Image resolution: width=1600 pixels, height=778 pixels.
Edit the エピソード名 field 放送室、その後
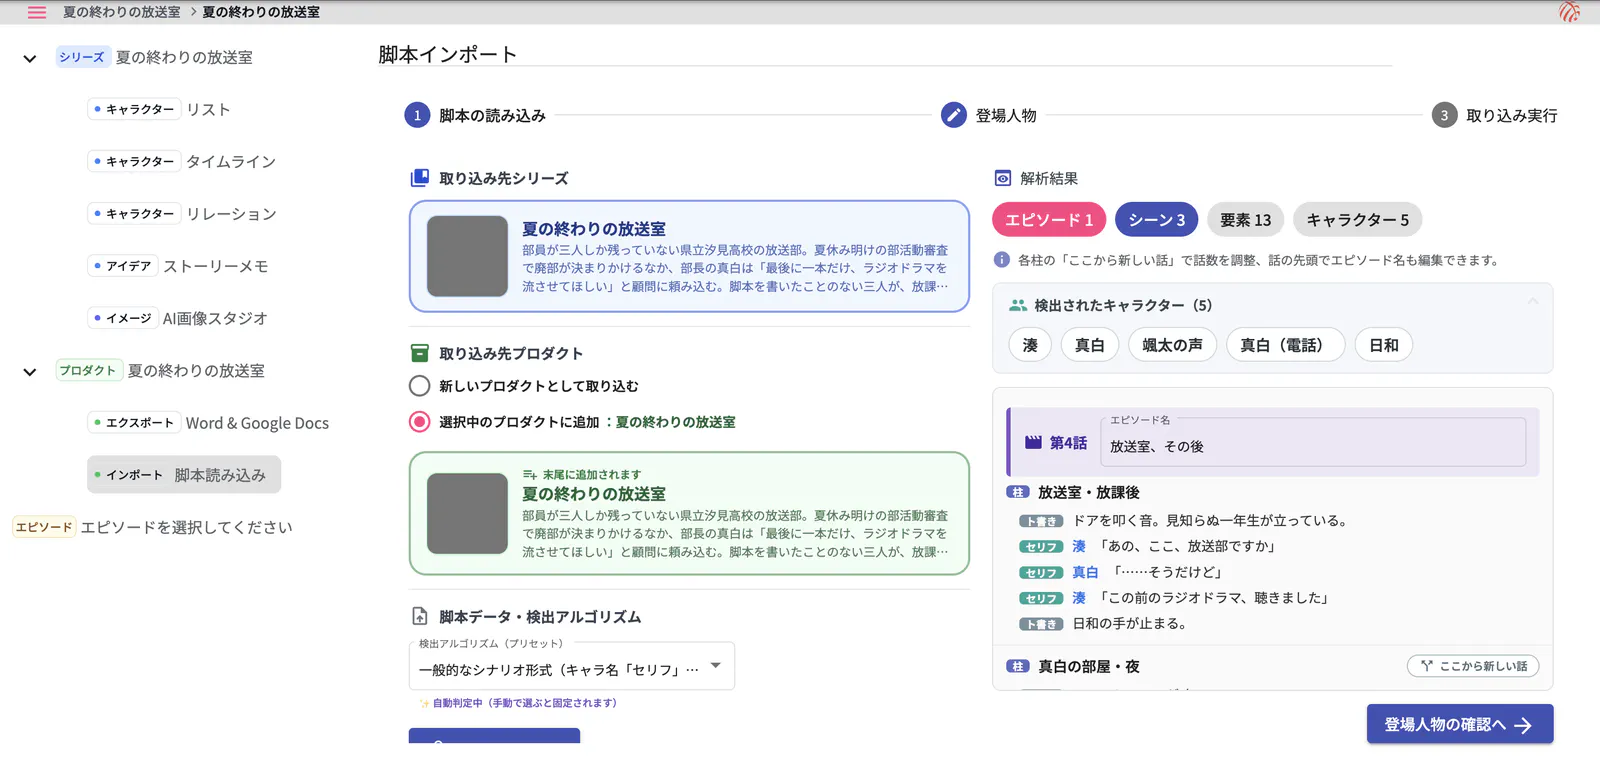(1313, 442)
